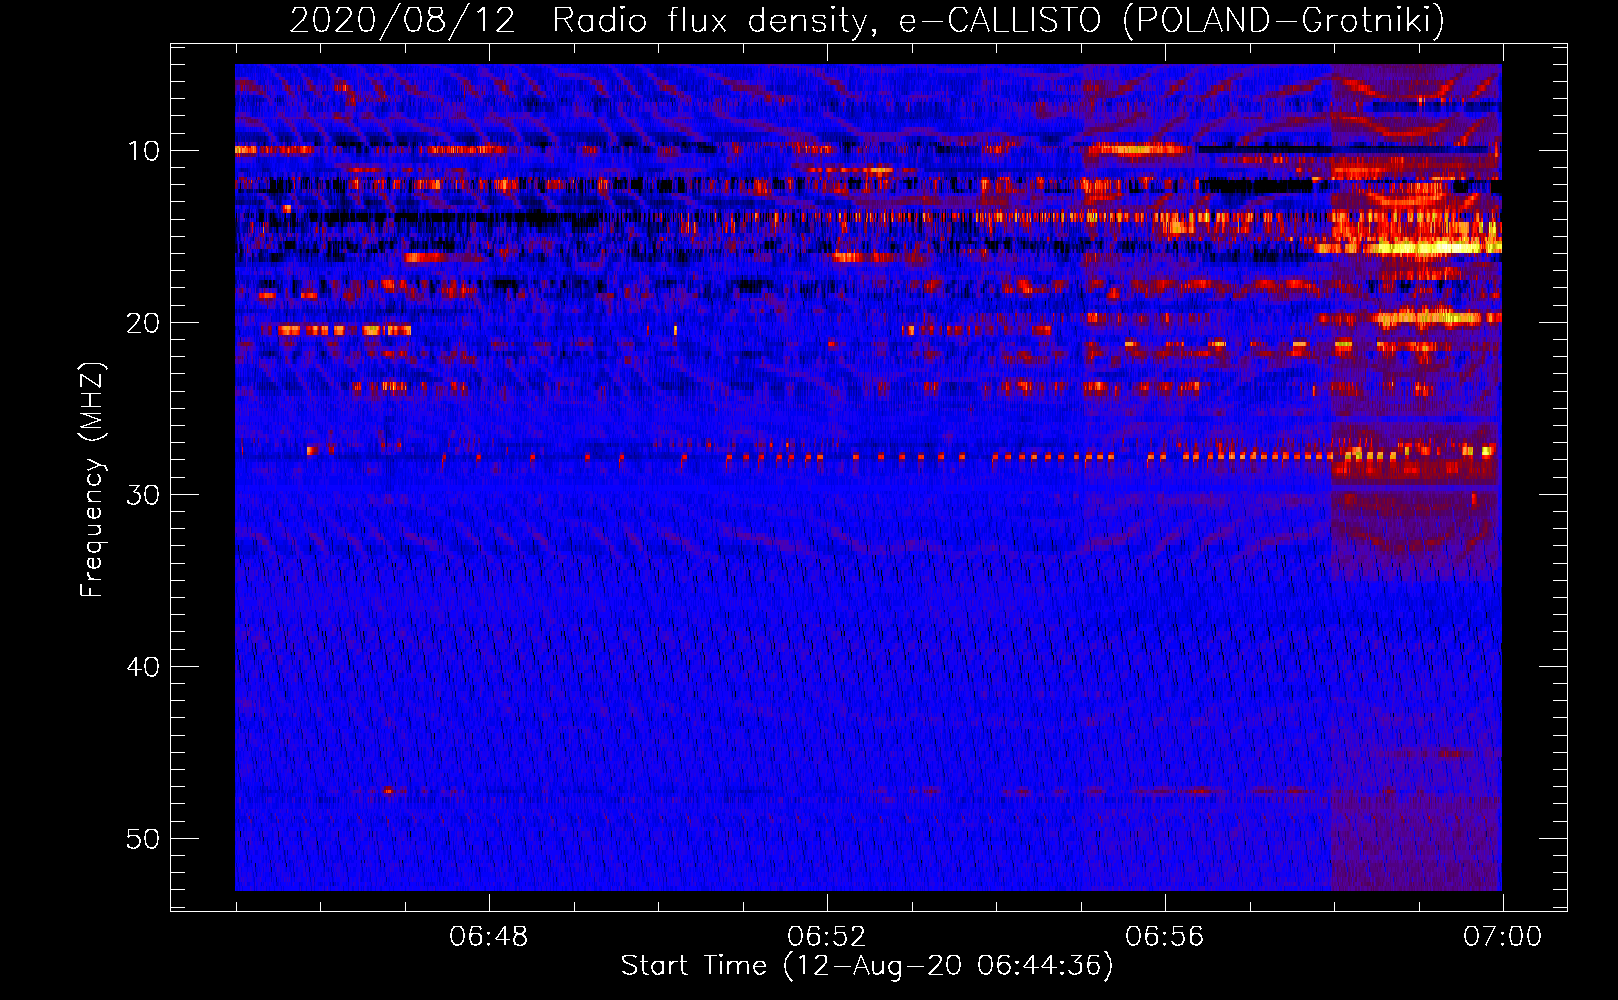This screenshot has width=1618, height=1000.
Task: Click the 50 MHz frequency tick label
Action: click(x=143, y=839)
